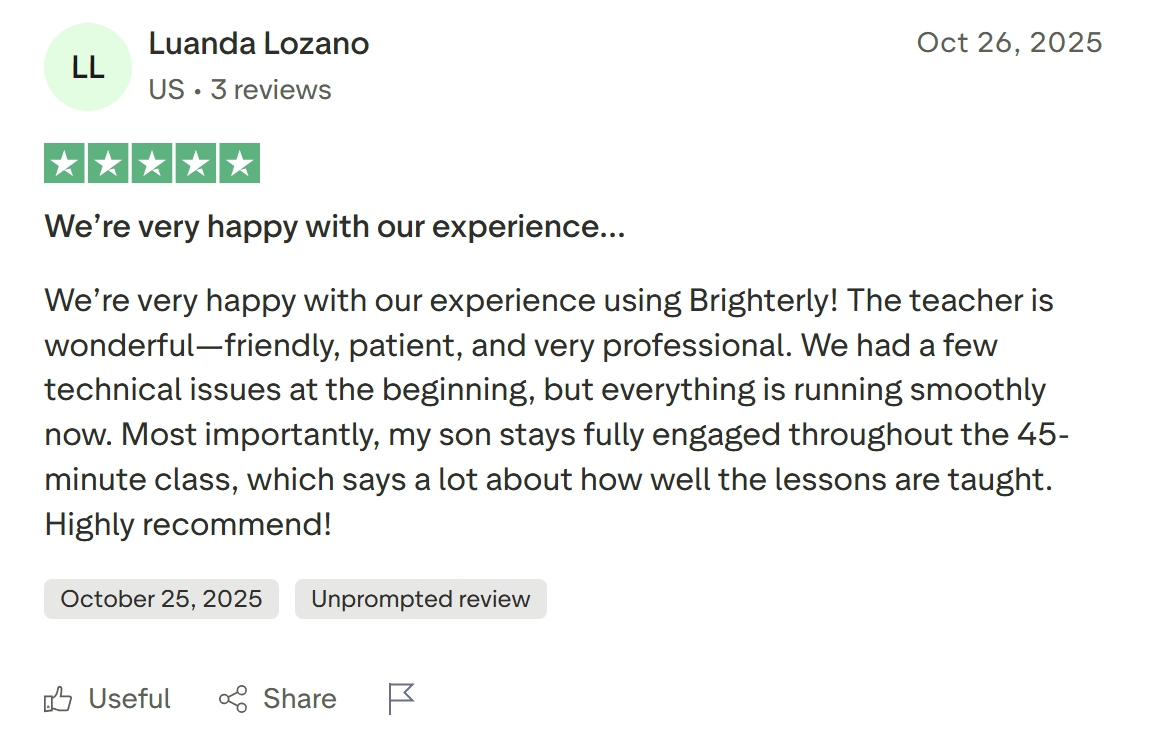This screenshot has height=752, width=1150.
Task: Click the Share text label
Action: click(299, 699)
